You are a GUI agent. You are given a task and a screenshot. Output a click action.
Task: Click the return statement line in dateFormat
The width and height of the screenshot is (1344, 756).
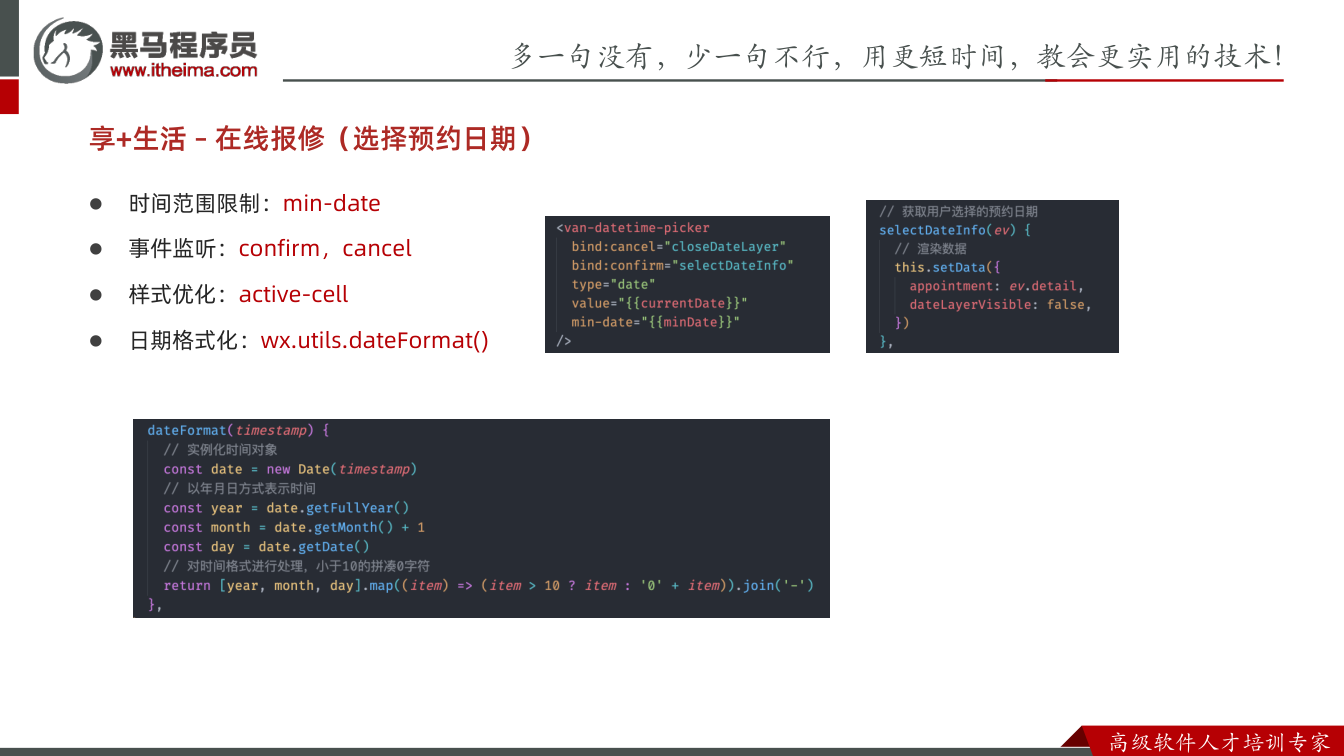coord(489,585)
